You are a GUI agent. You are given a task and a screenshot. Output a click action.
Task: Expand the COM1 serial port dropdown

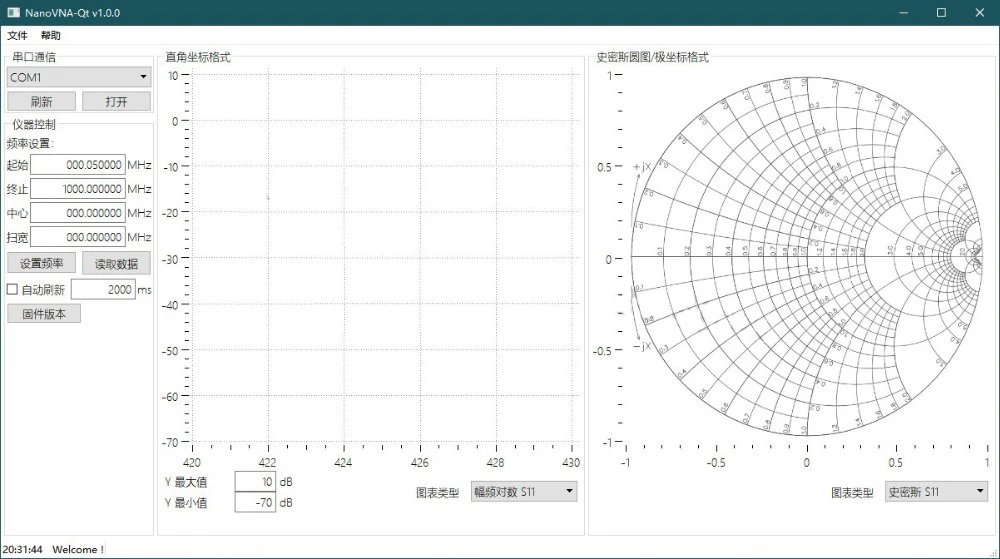coord(79,77)
